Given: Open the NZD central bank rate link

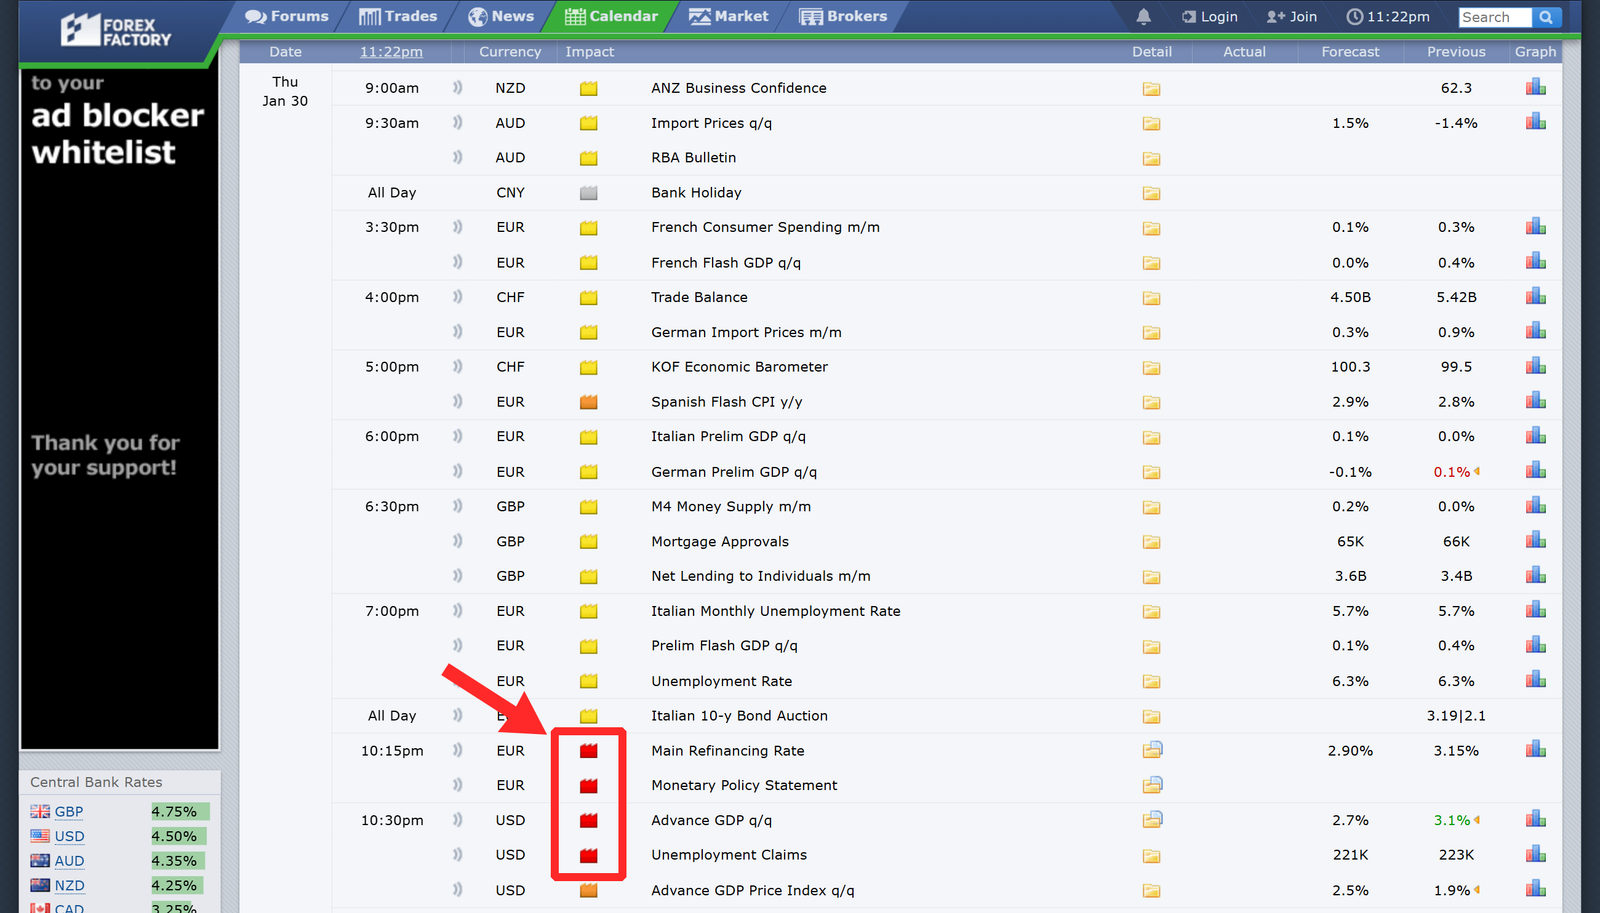Looking at the screenshot, I should 69,885.
